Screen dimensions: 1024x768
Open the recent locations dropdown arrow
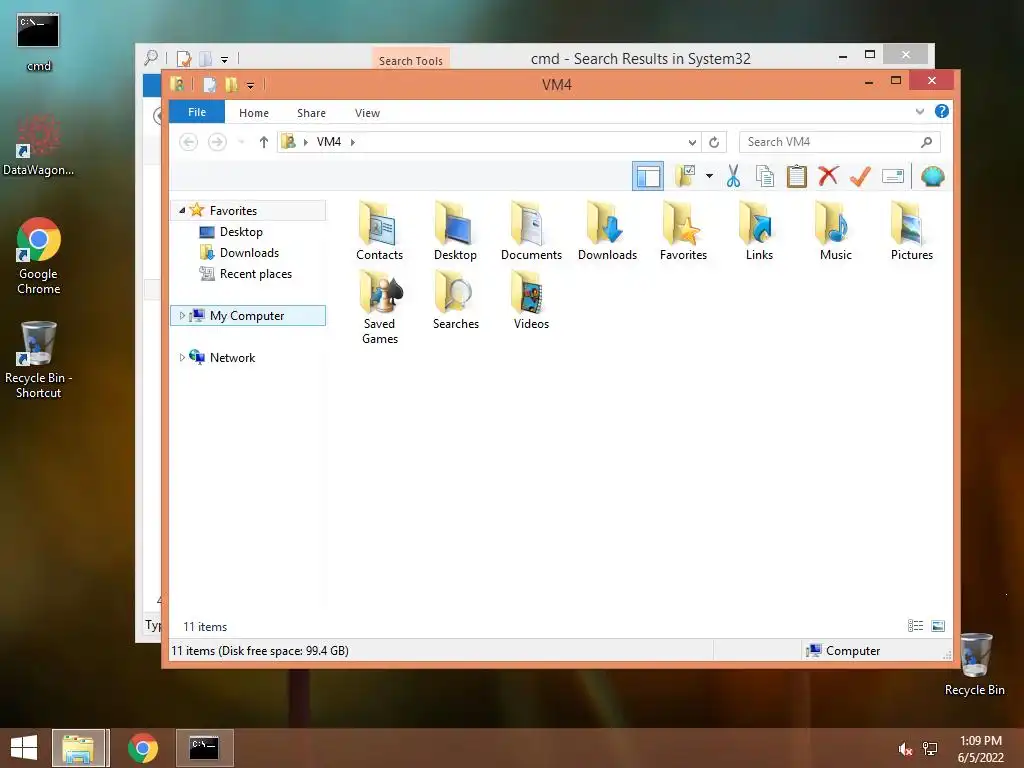241,142
